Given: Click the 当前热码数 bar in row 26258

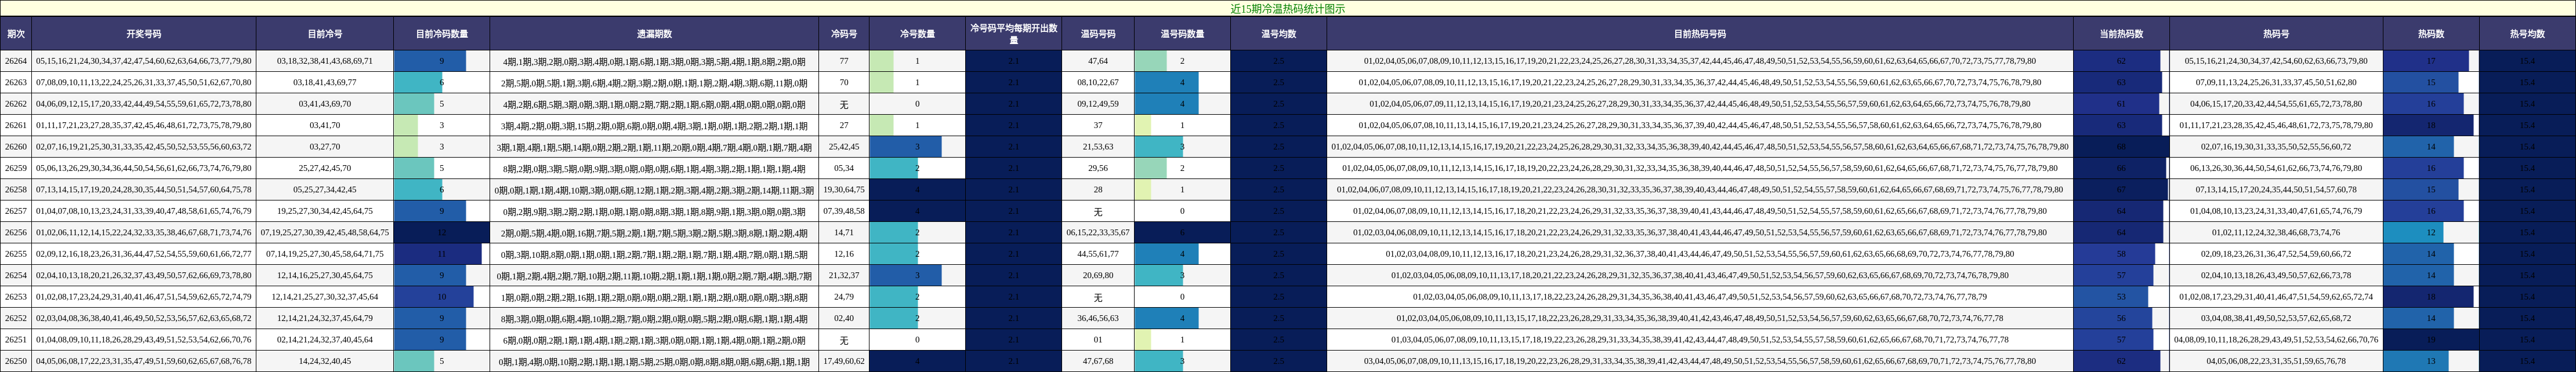Looking at the screenshot, I should 2120,190.
